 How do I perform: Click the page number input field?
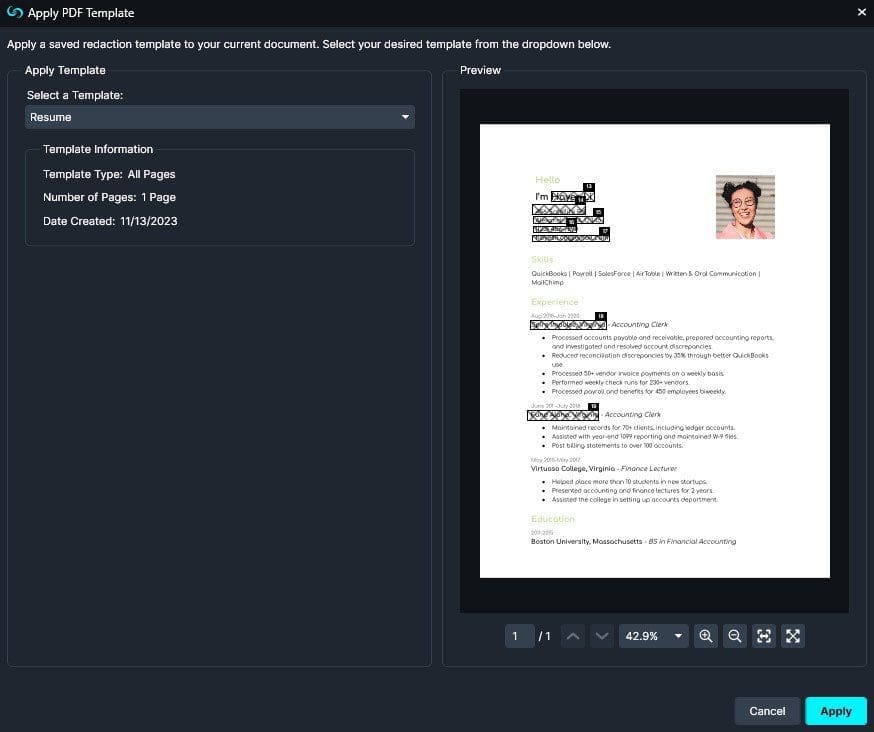519,636
